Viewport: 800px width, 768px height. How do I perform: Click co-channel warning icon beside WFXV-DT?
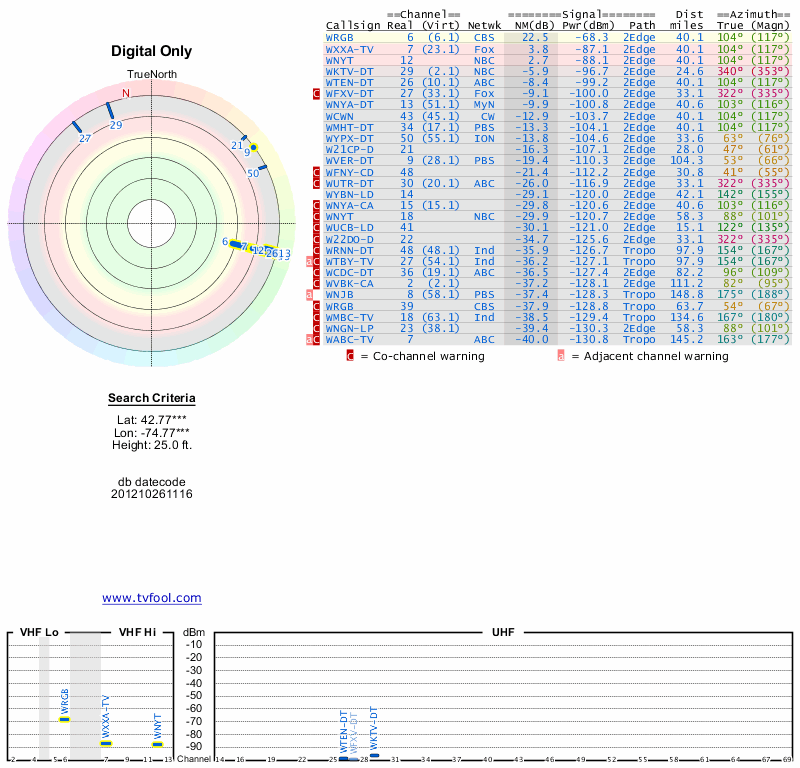point(317,94)
